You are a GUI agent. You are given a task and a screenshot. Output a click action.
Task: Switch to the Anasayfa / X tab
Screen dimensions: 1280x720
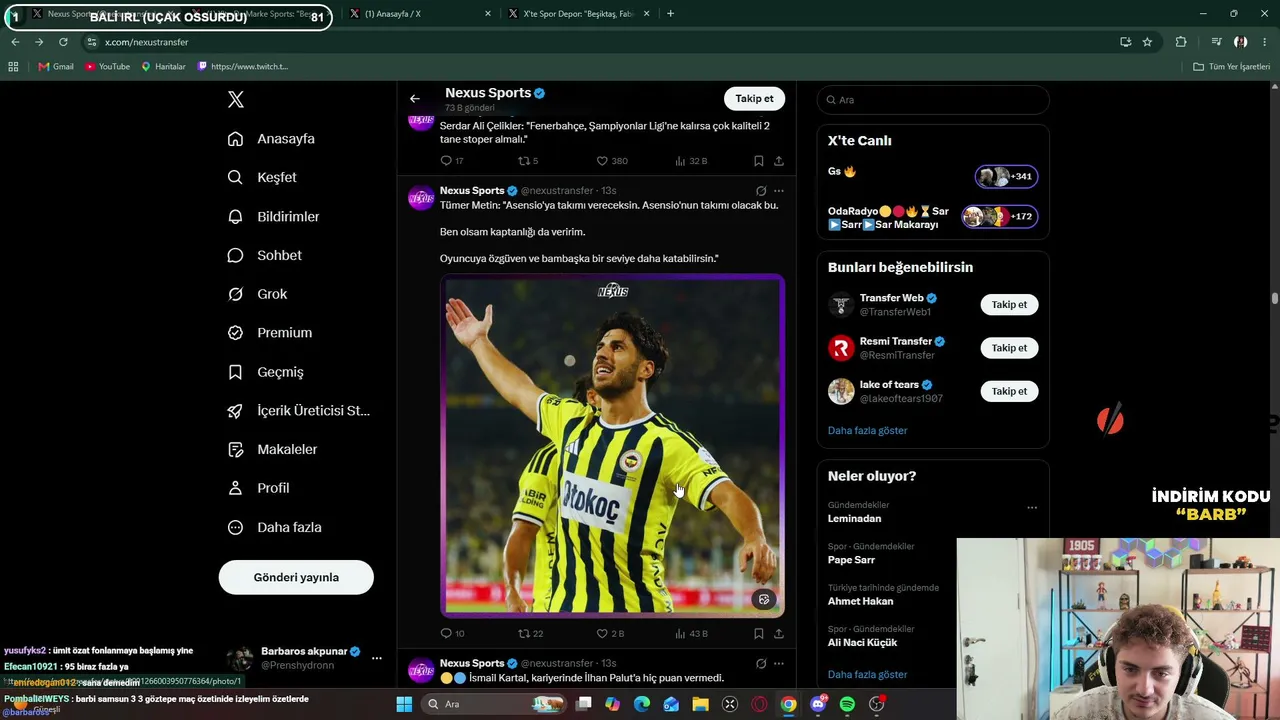[x=419, y=14]
